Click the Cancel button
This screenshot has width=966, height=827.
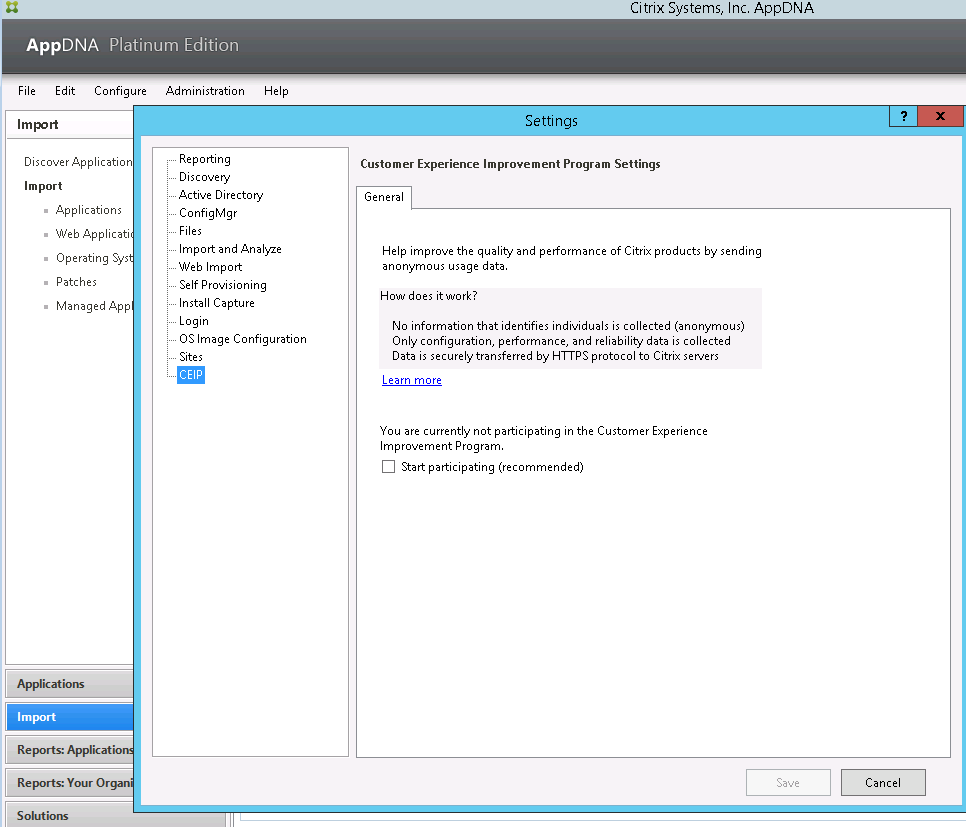(x=882, y=783)
